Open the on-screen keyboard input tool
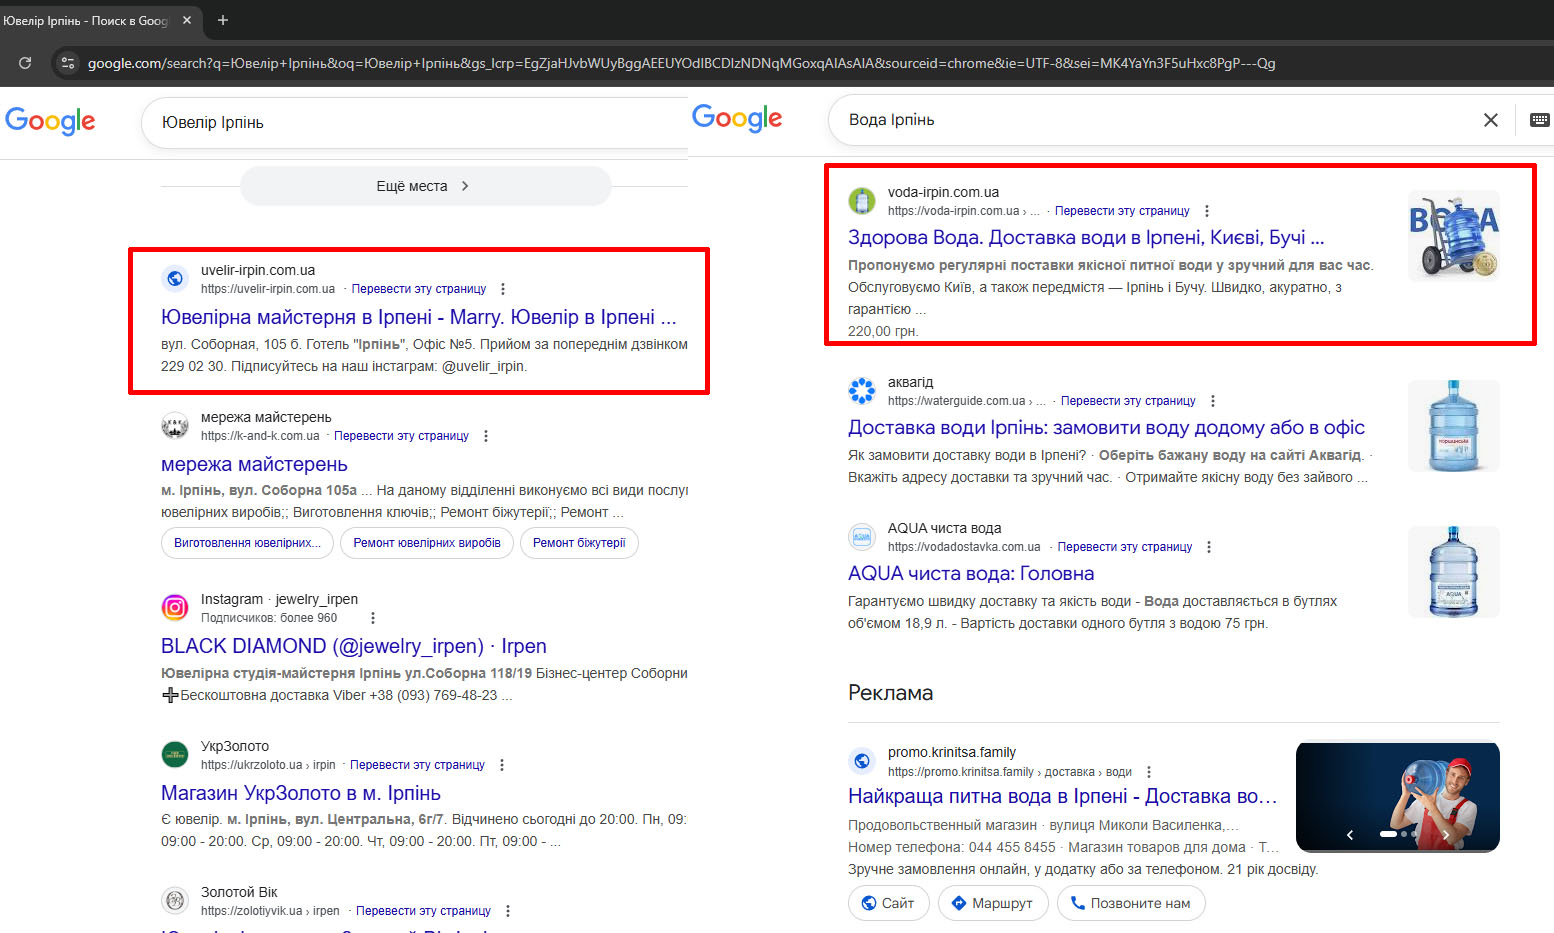 pyautogui.click(x=1540, y=120)
